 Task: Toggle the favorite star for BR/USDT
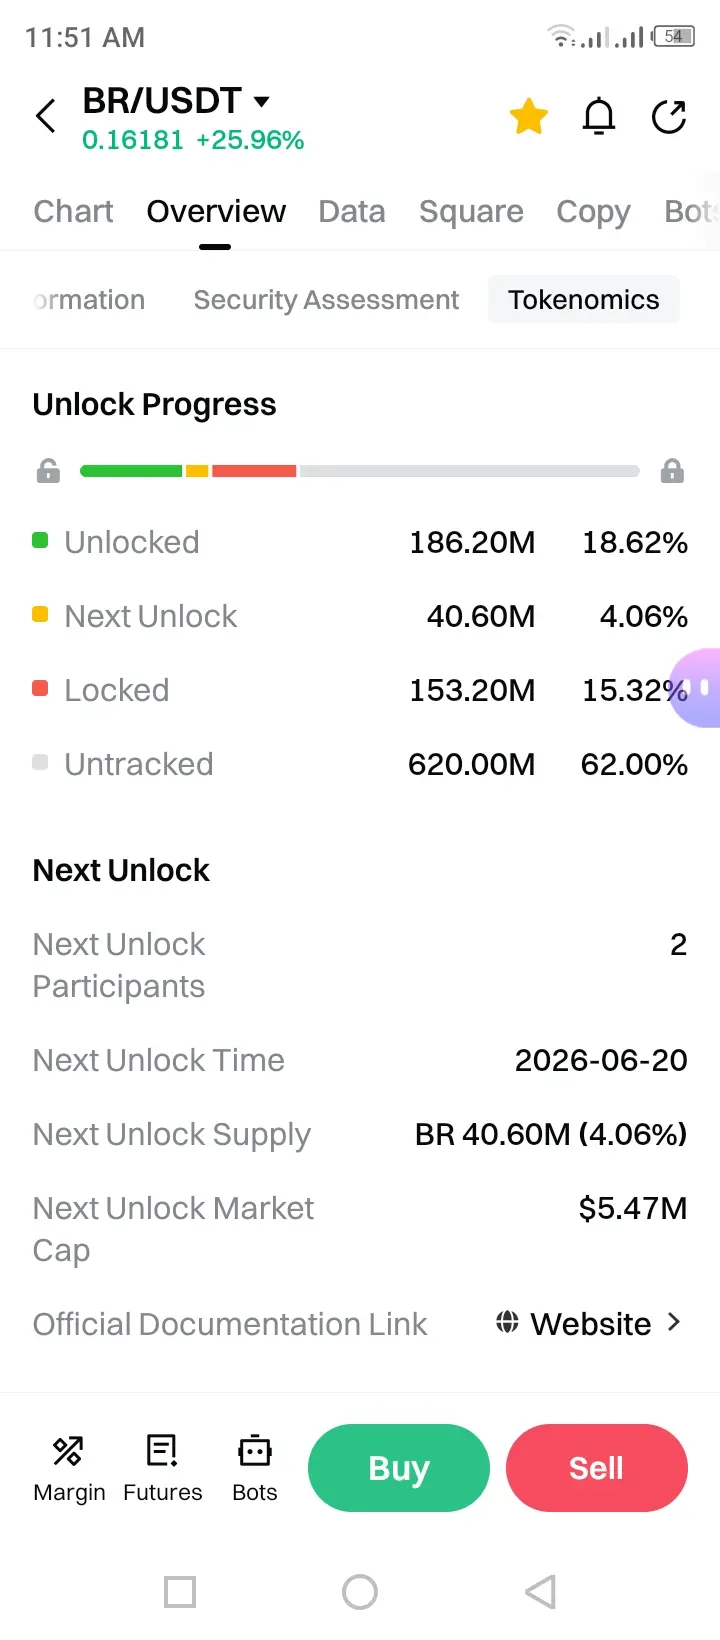(528, 117)
